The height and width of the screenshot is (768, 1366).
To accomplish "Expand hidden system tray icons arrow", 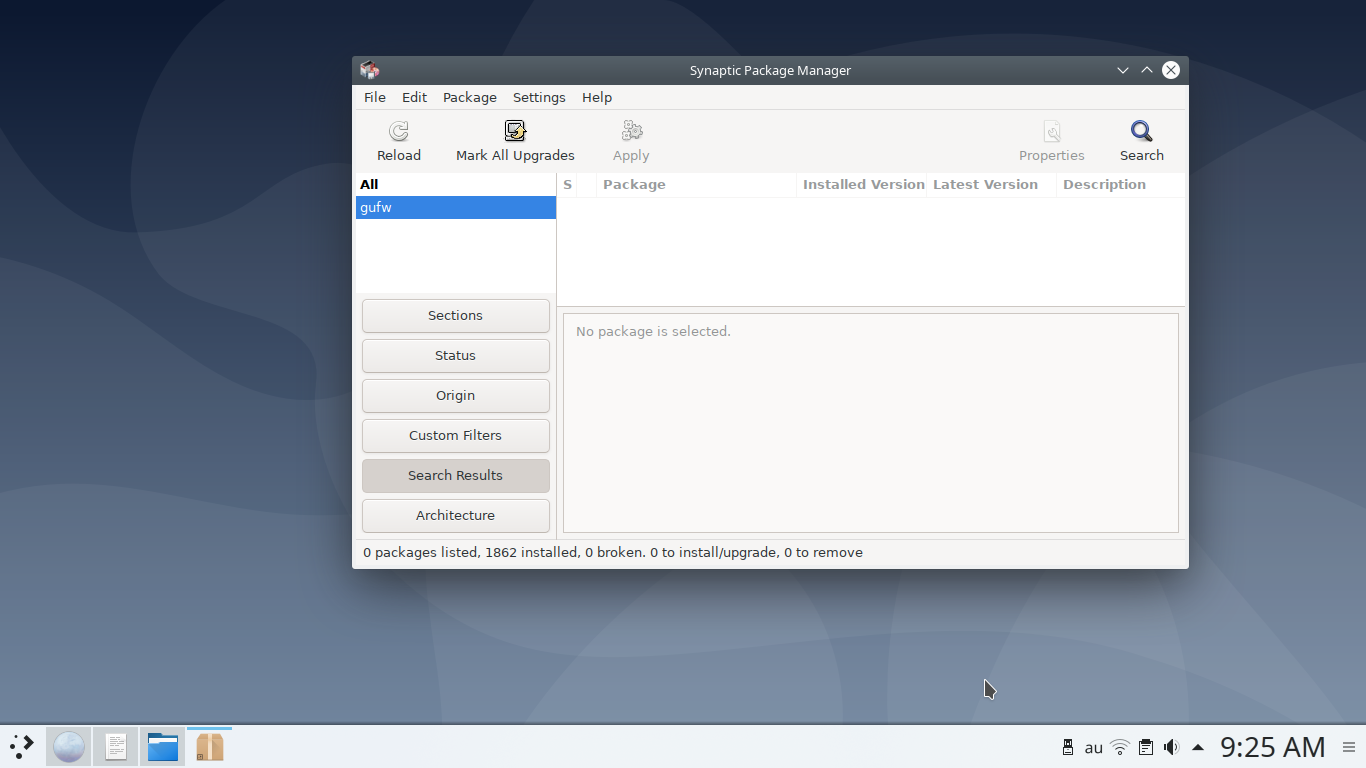I will 1198,747.
